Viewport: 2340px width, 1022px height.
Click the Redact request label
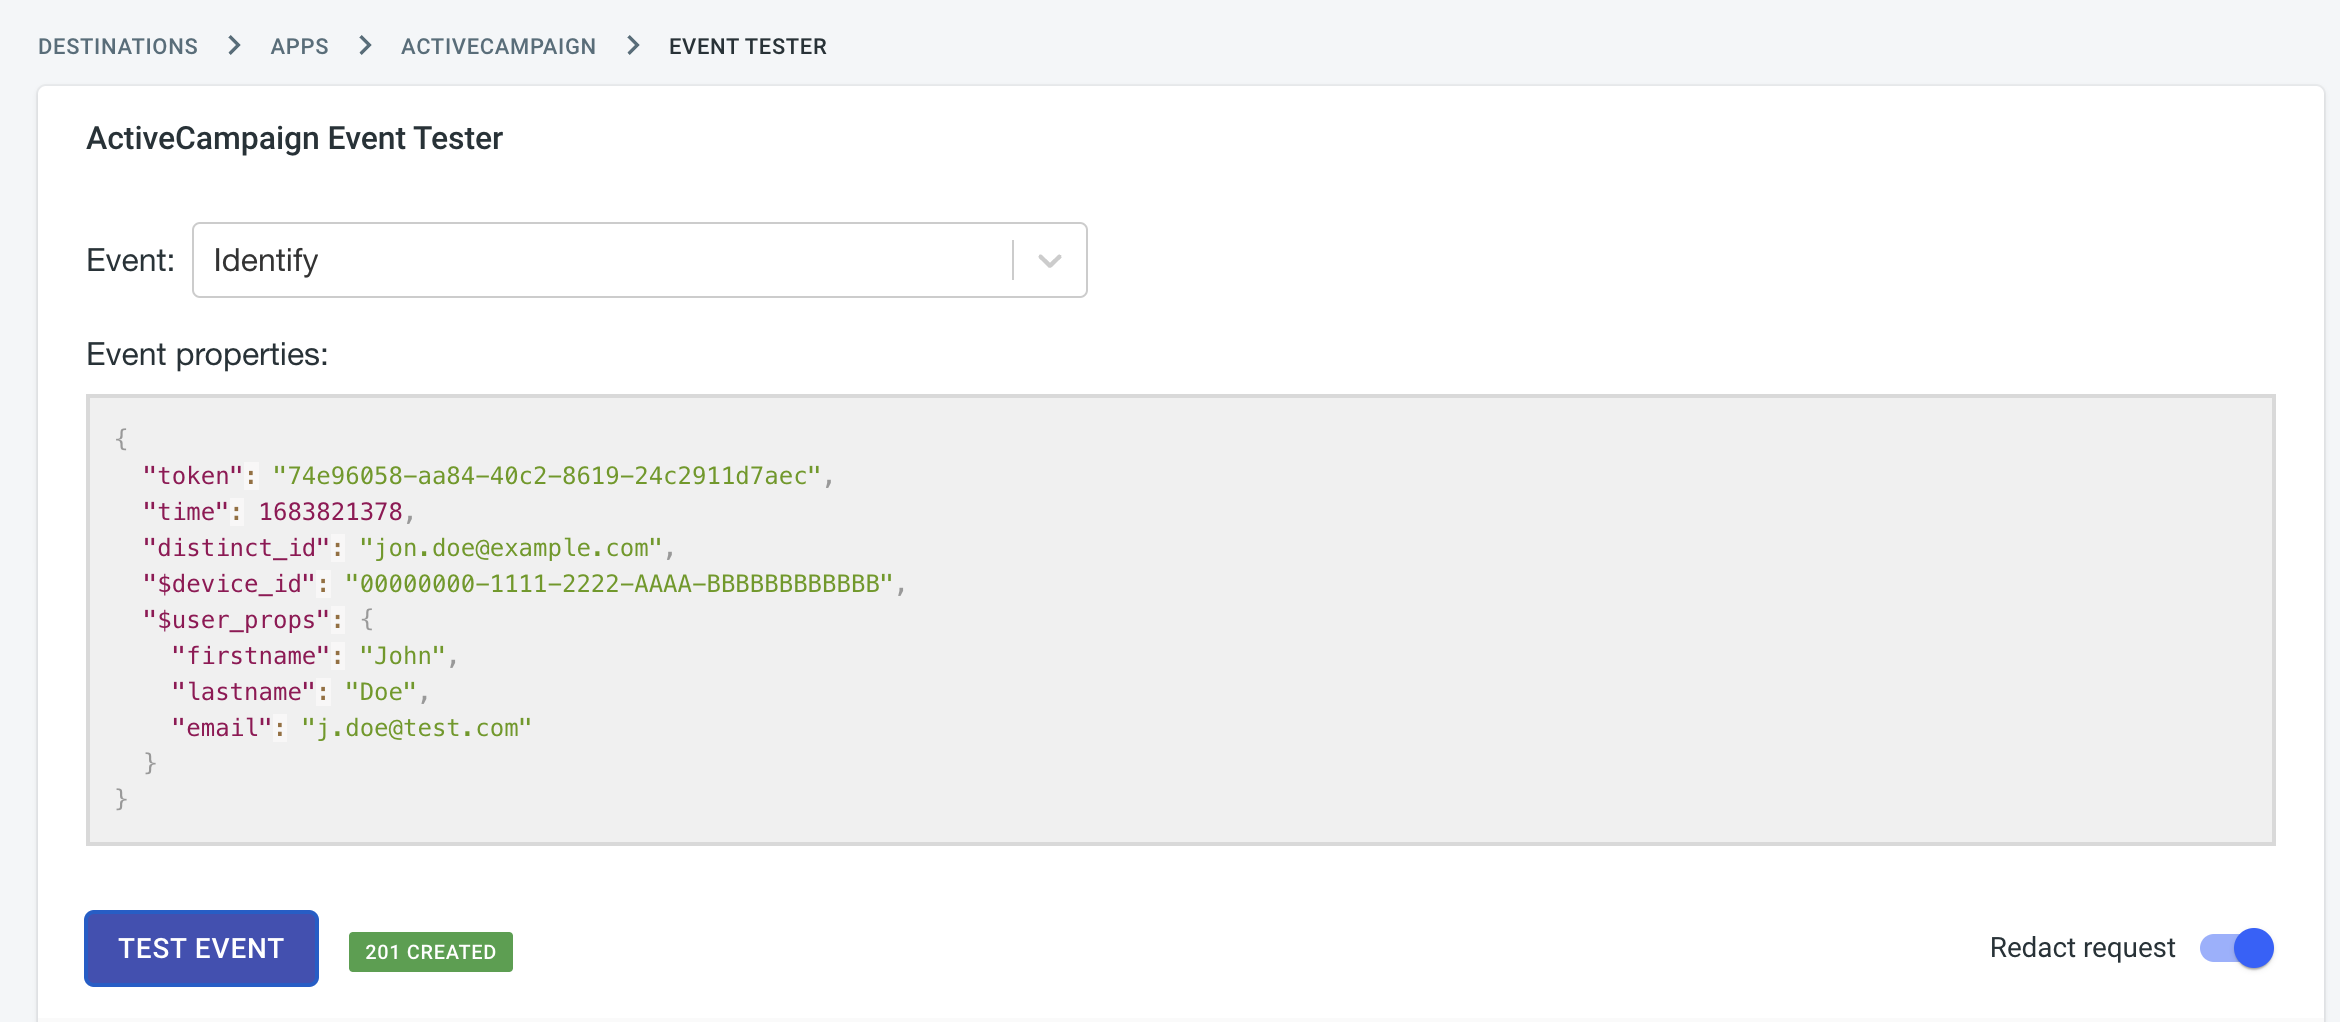pos(2082,948)
